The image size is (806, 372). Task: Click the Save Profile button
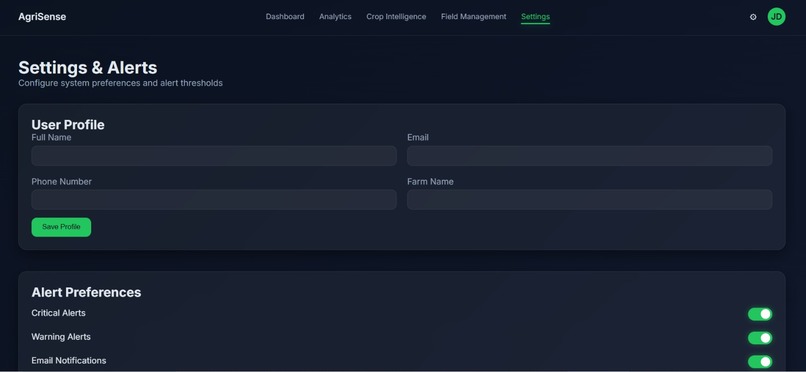pyautogui.click(x=61, y=227)
